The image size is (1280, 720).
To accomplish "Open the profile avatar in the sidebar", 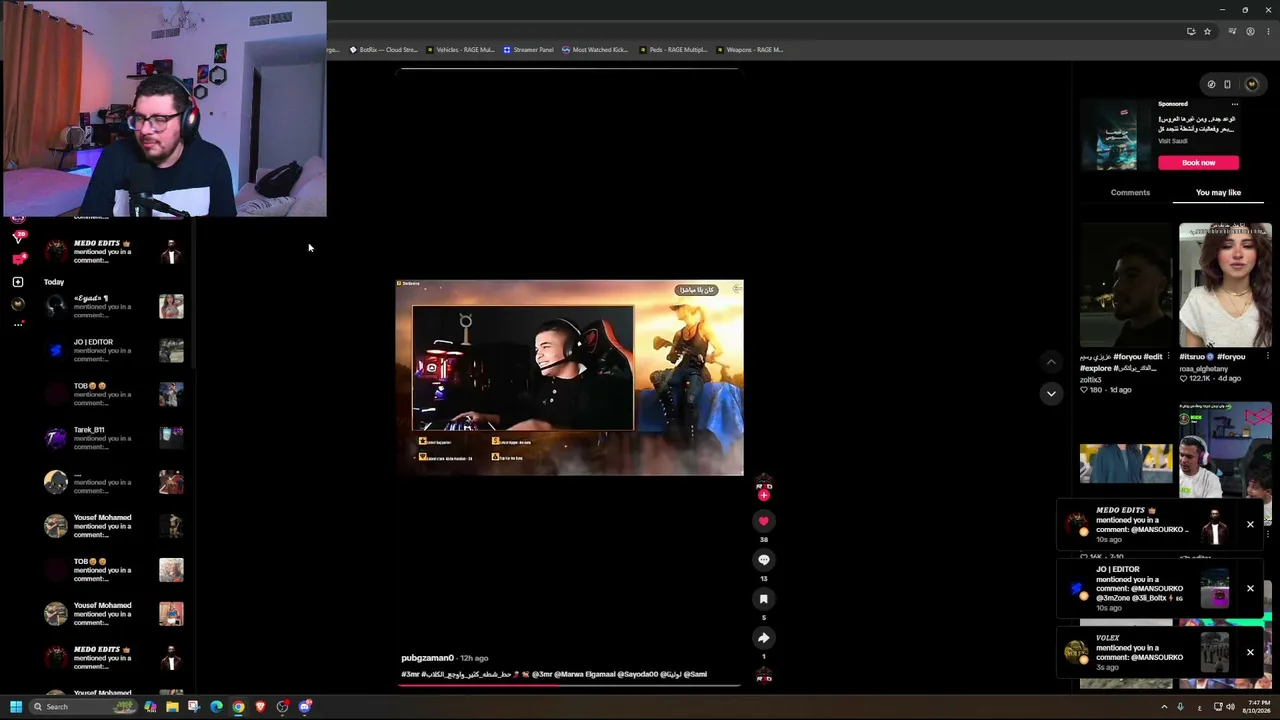I will (17, 304).
